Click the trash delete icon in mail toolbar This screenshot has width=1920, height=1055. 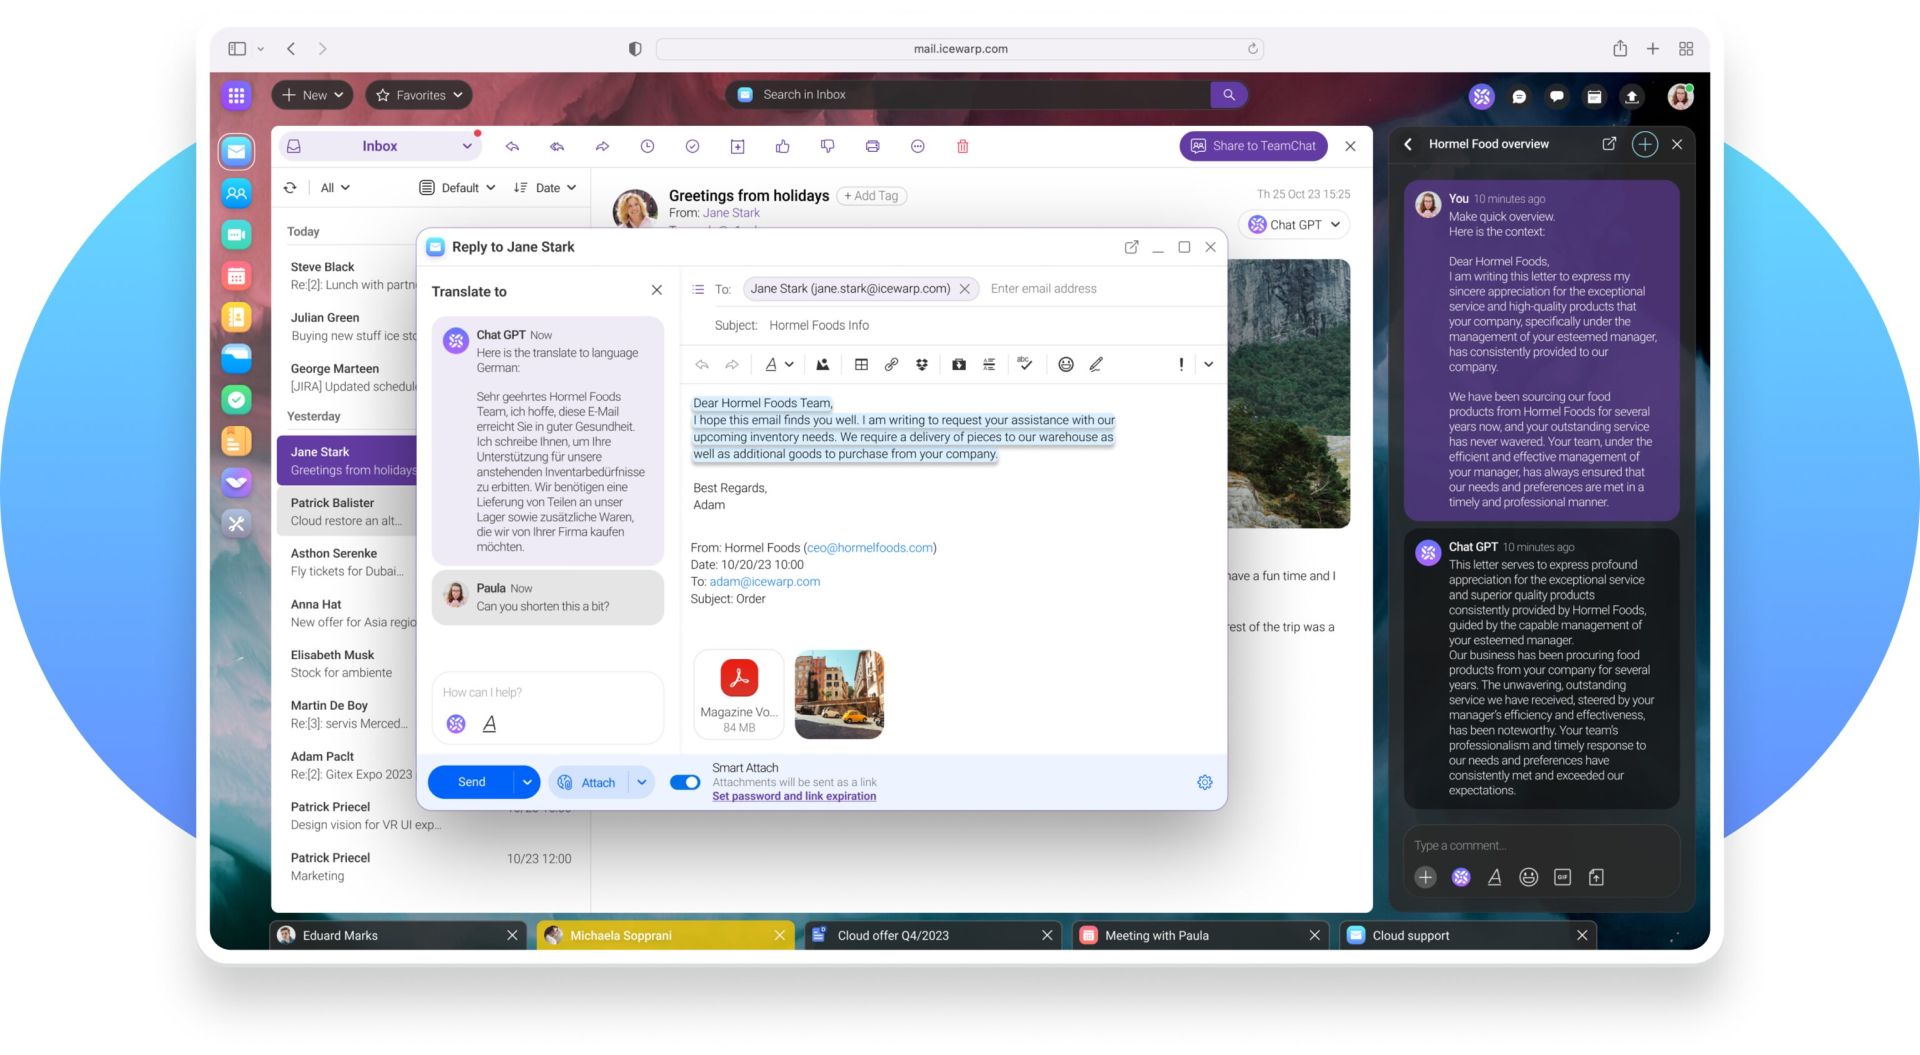pos(962,146)
